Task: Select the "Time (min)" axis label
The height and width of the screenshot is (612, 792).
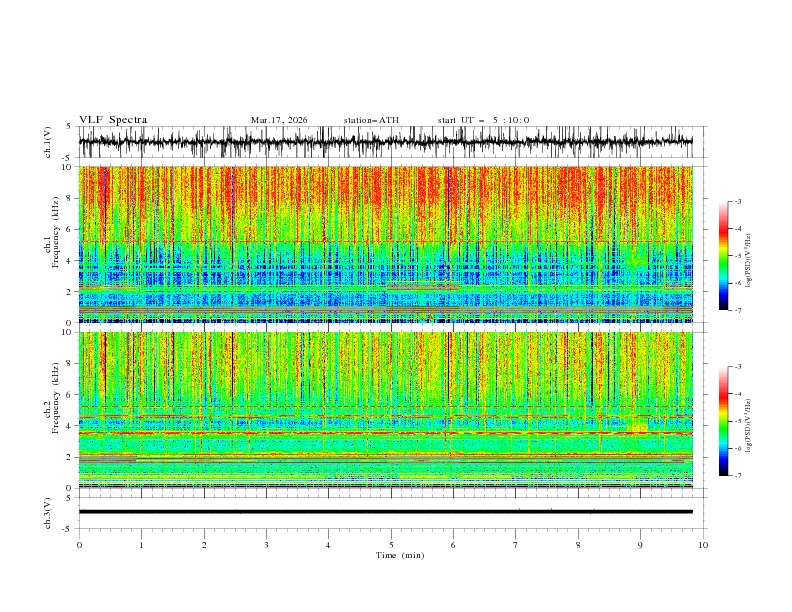Action: click(x=400, y=555)
